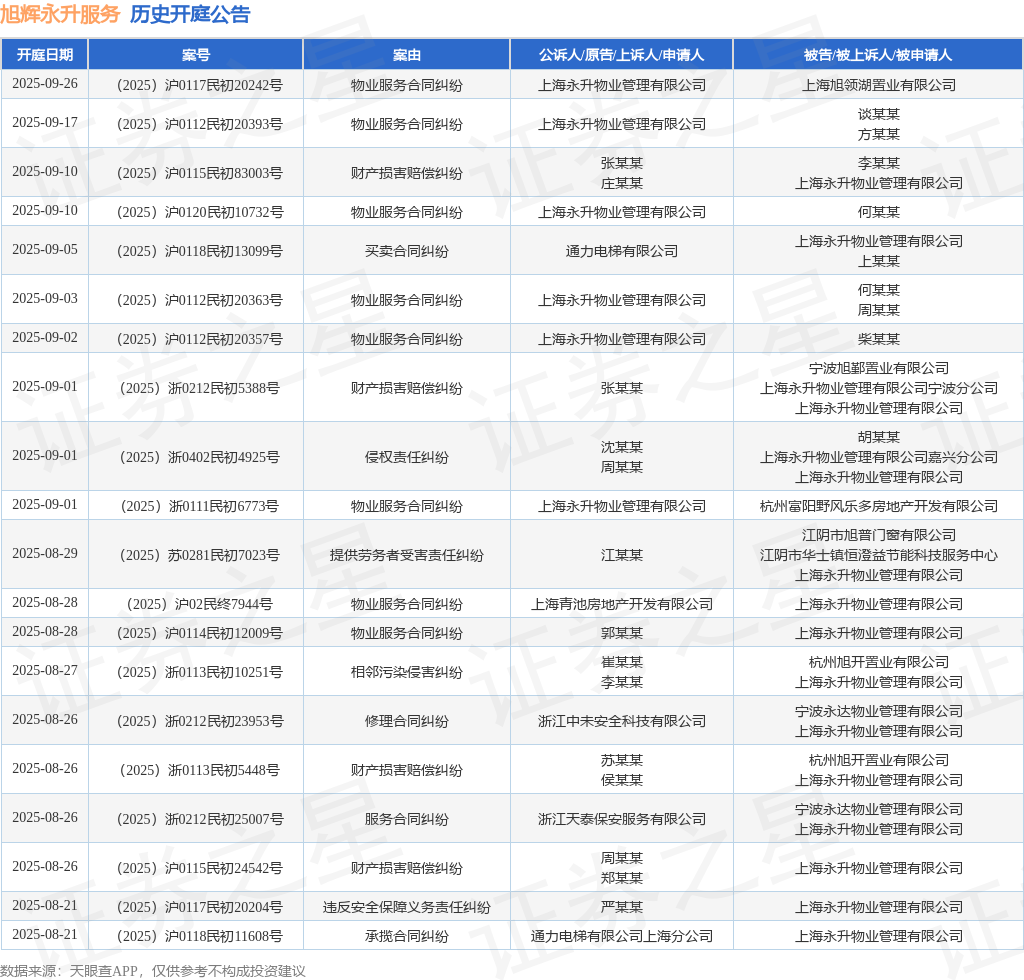Click the 开庭日期 column header

pos(44,55)
